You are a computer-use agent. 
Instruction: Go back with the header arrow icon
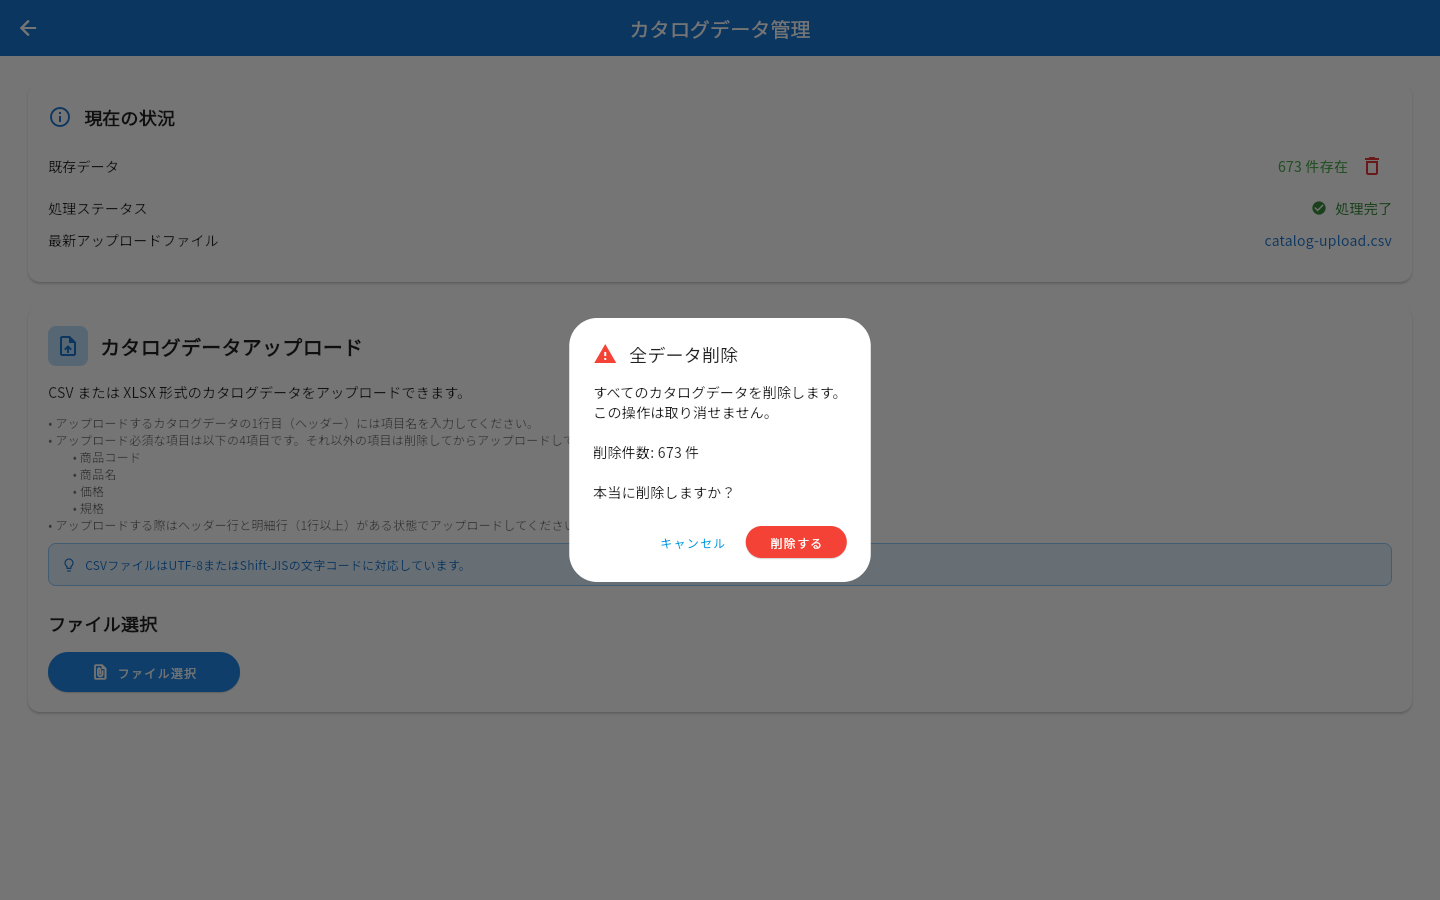tap(28, 28)
